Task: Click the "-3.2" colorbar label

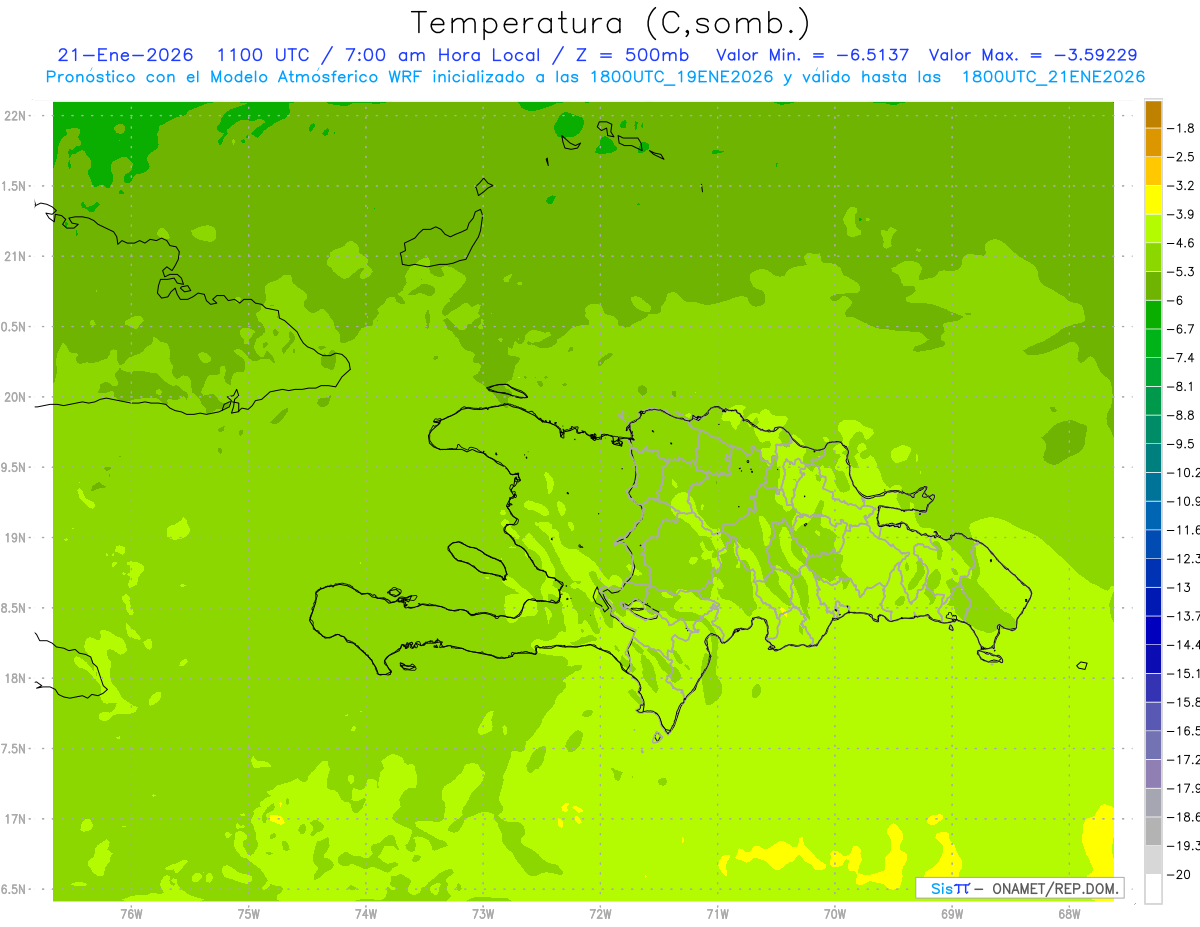Action: coord(1183,186)
